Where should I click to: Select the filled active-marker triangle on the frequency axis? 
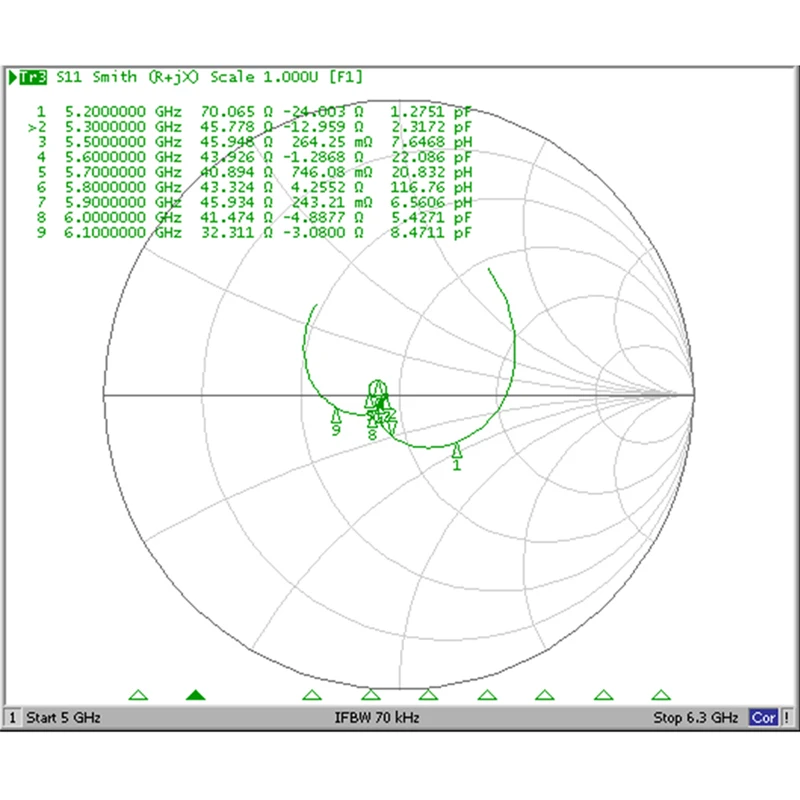point(196,695)
